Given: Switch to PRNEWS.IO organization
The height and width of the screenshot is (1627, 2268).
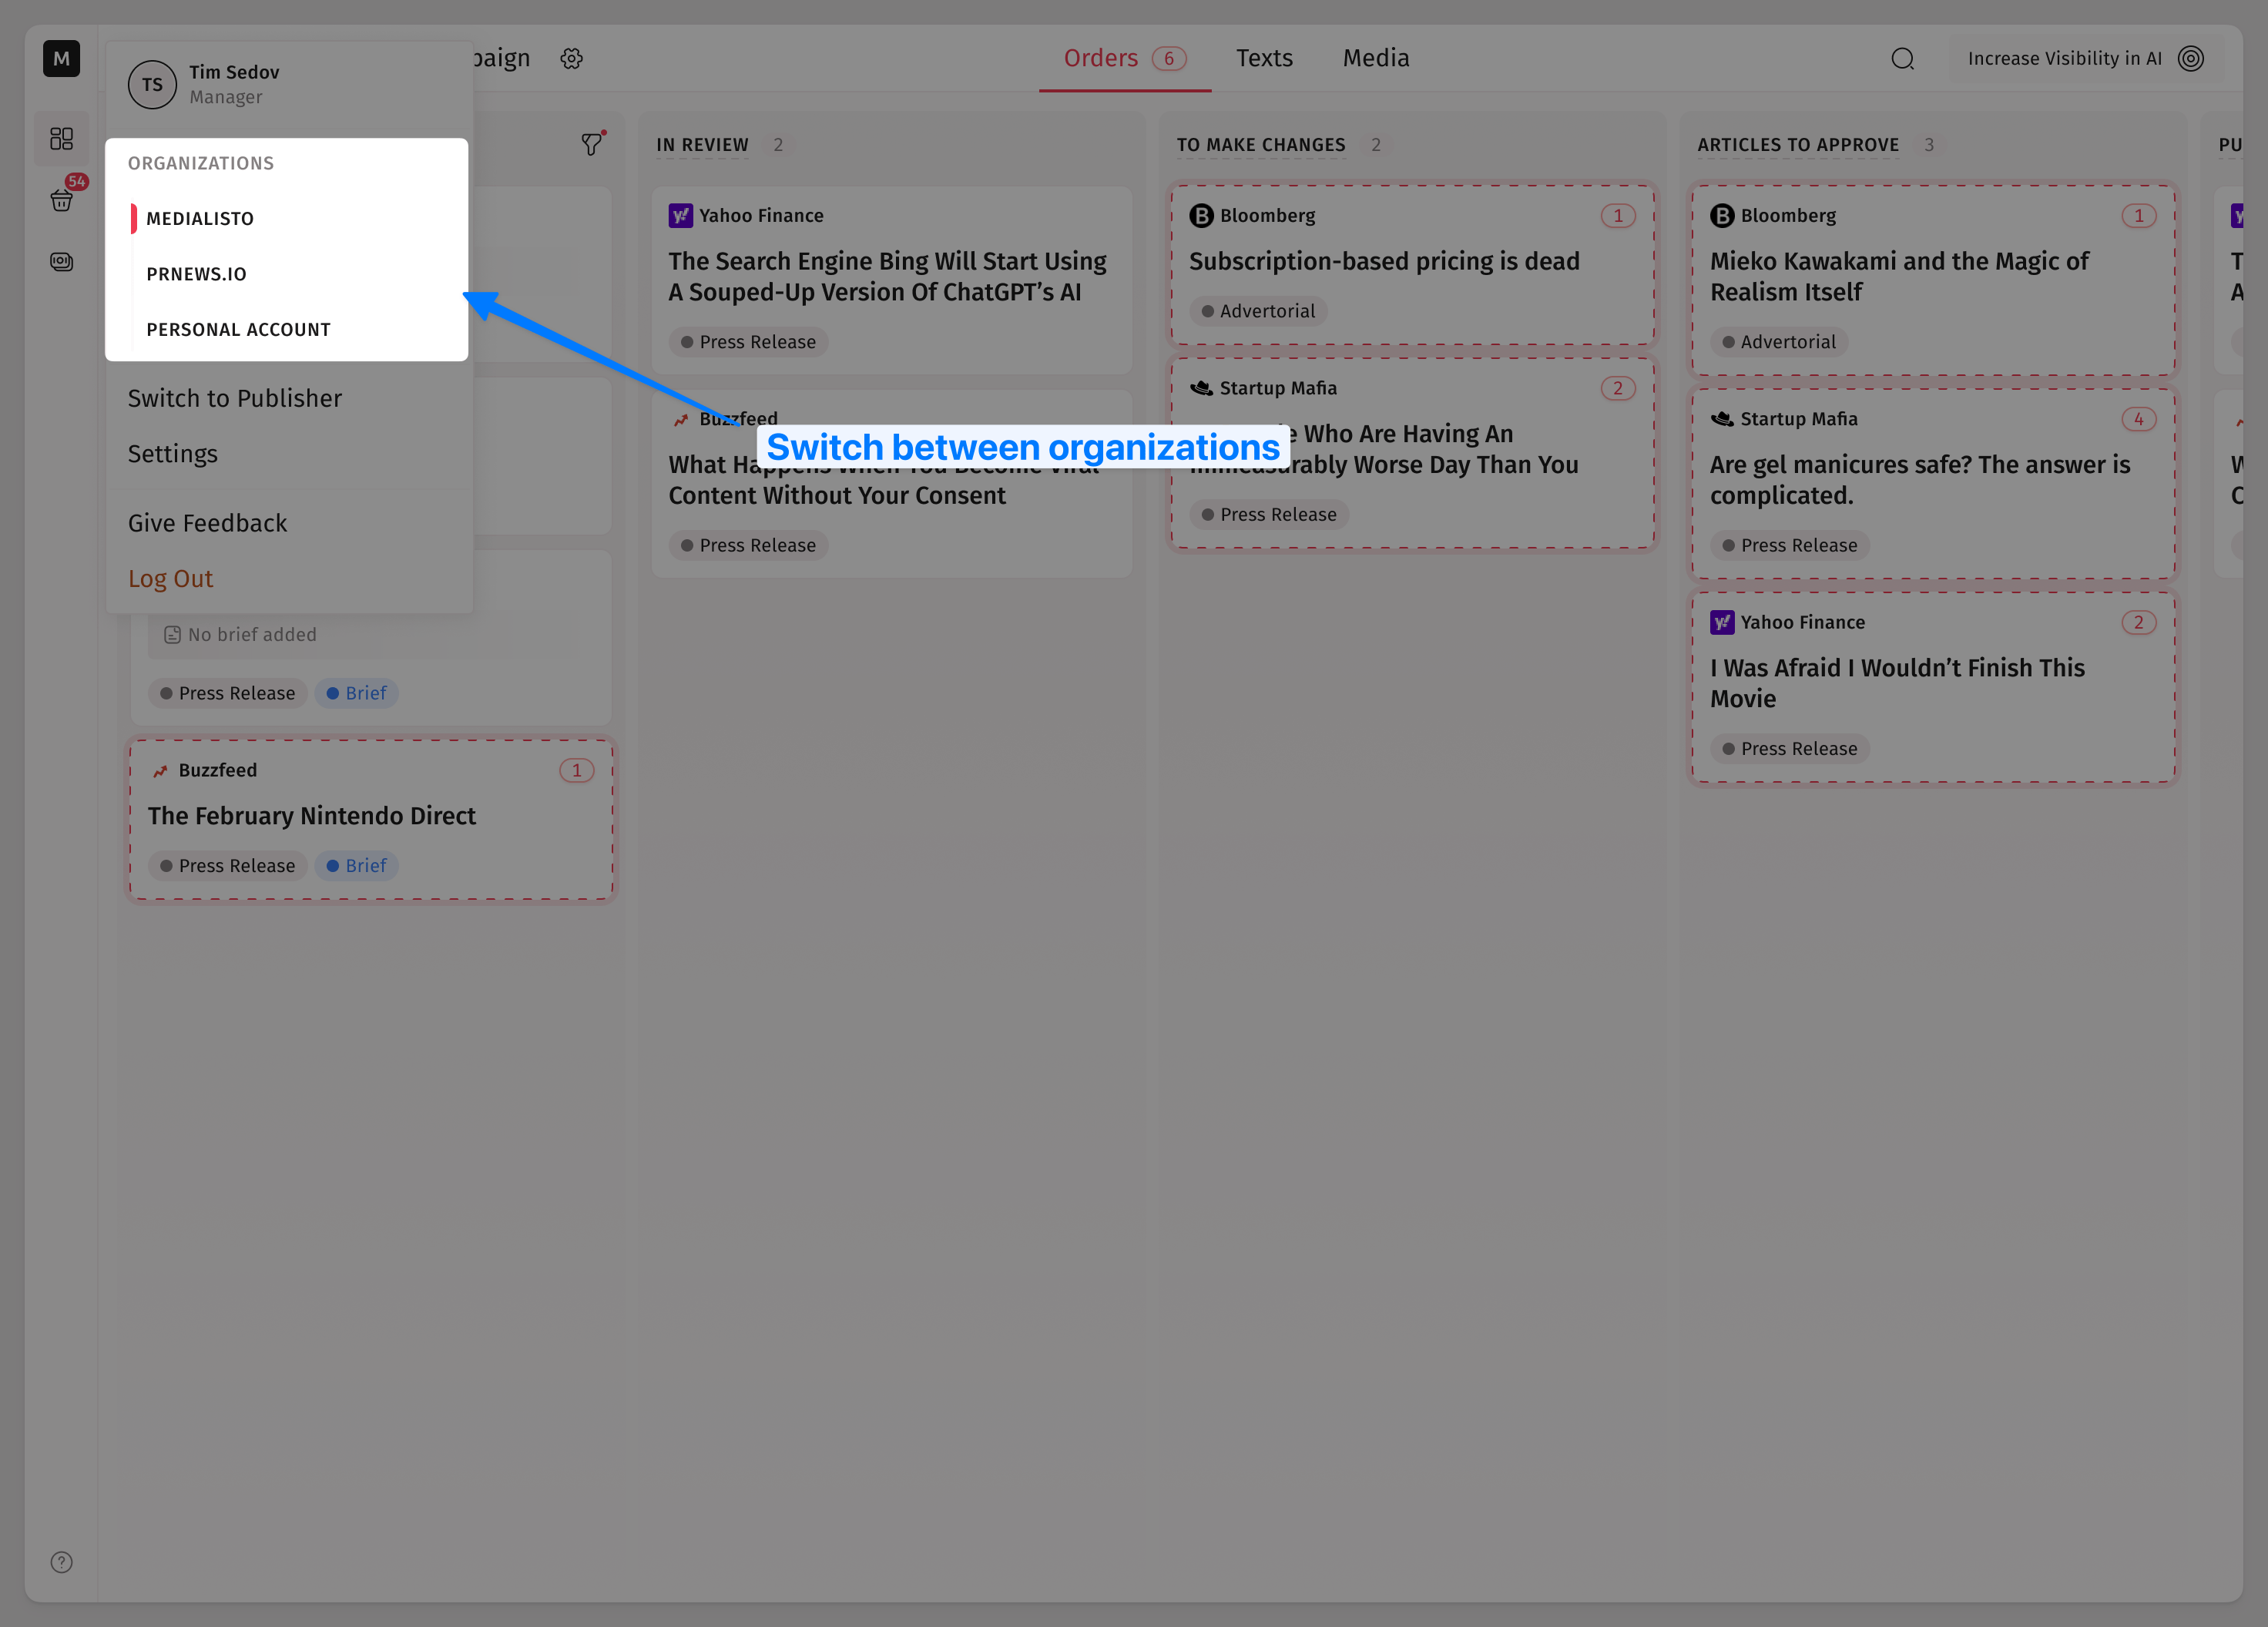Looking at the screenshot, I should (196, 274).
